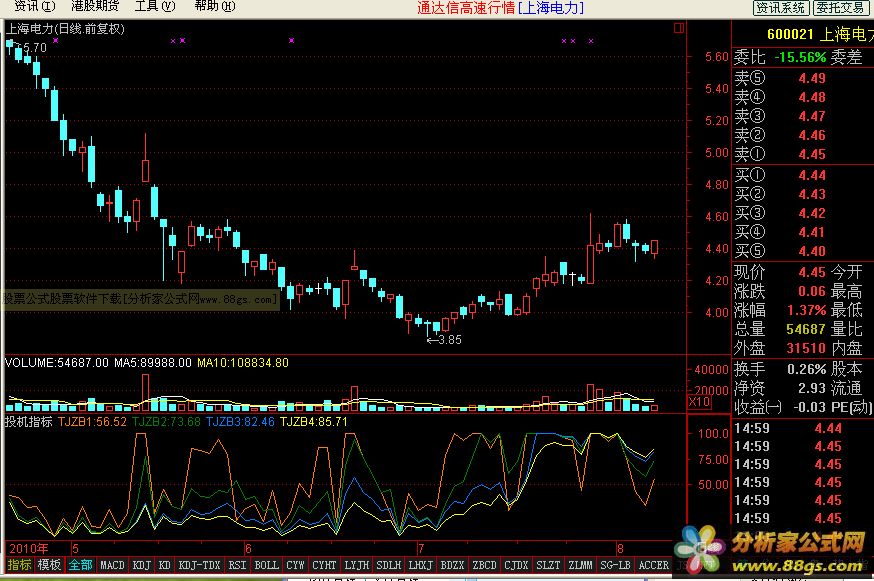The image size is (874, 581).
Task: Switch to the ZLMM indicator tab
Action: point(580,565)
